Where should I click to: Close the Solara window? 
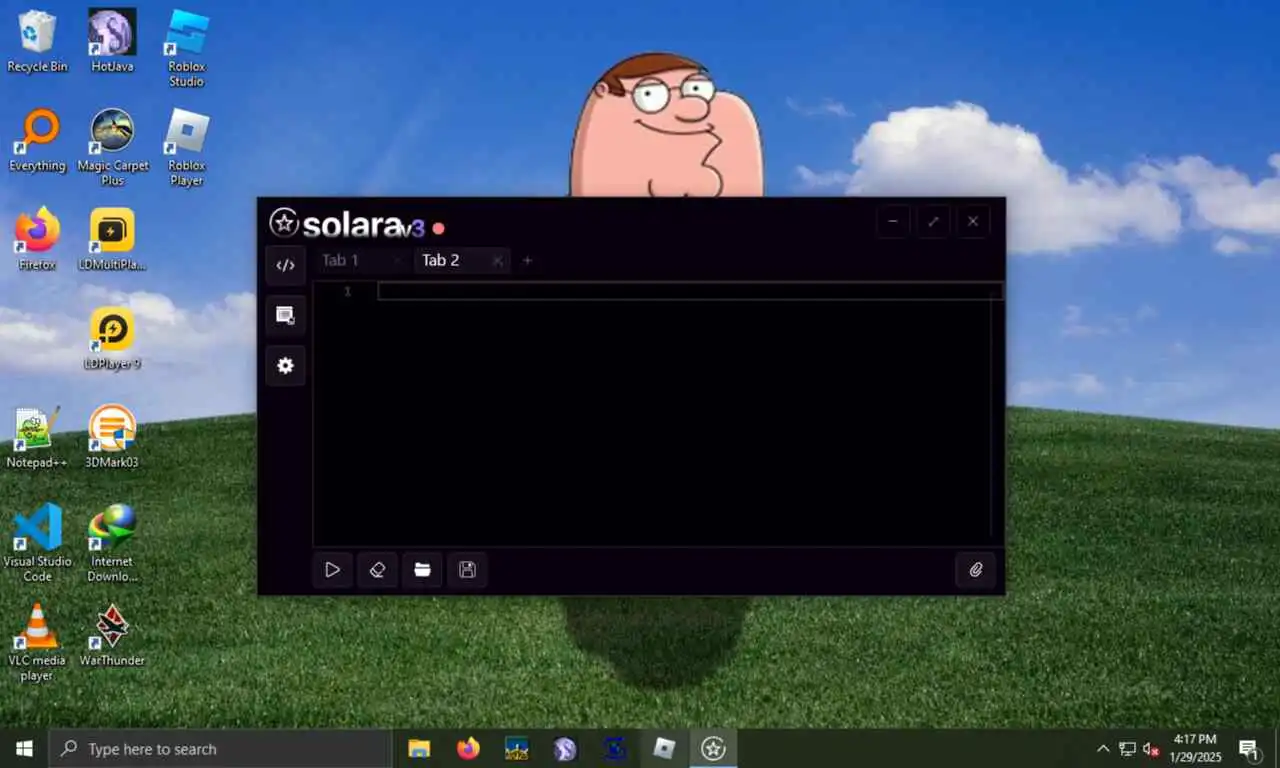[973, 221]
